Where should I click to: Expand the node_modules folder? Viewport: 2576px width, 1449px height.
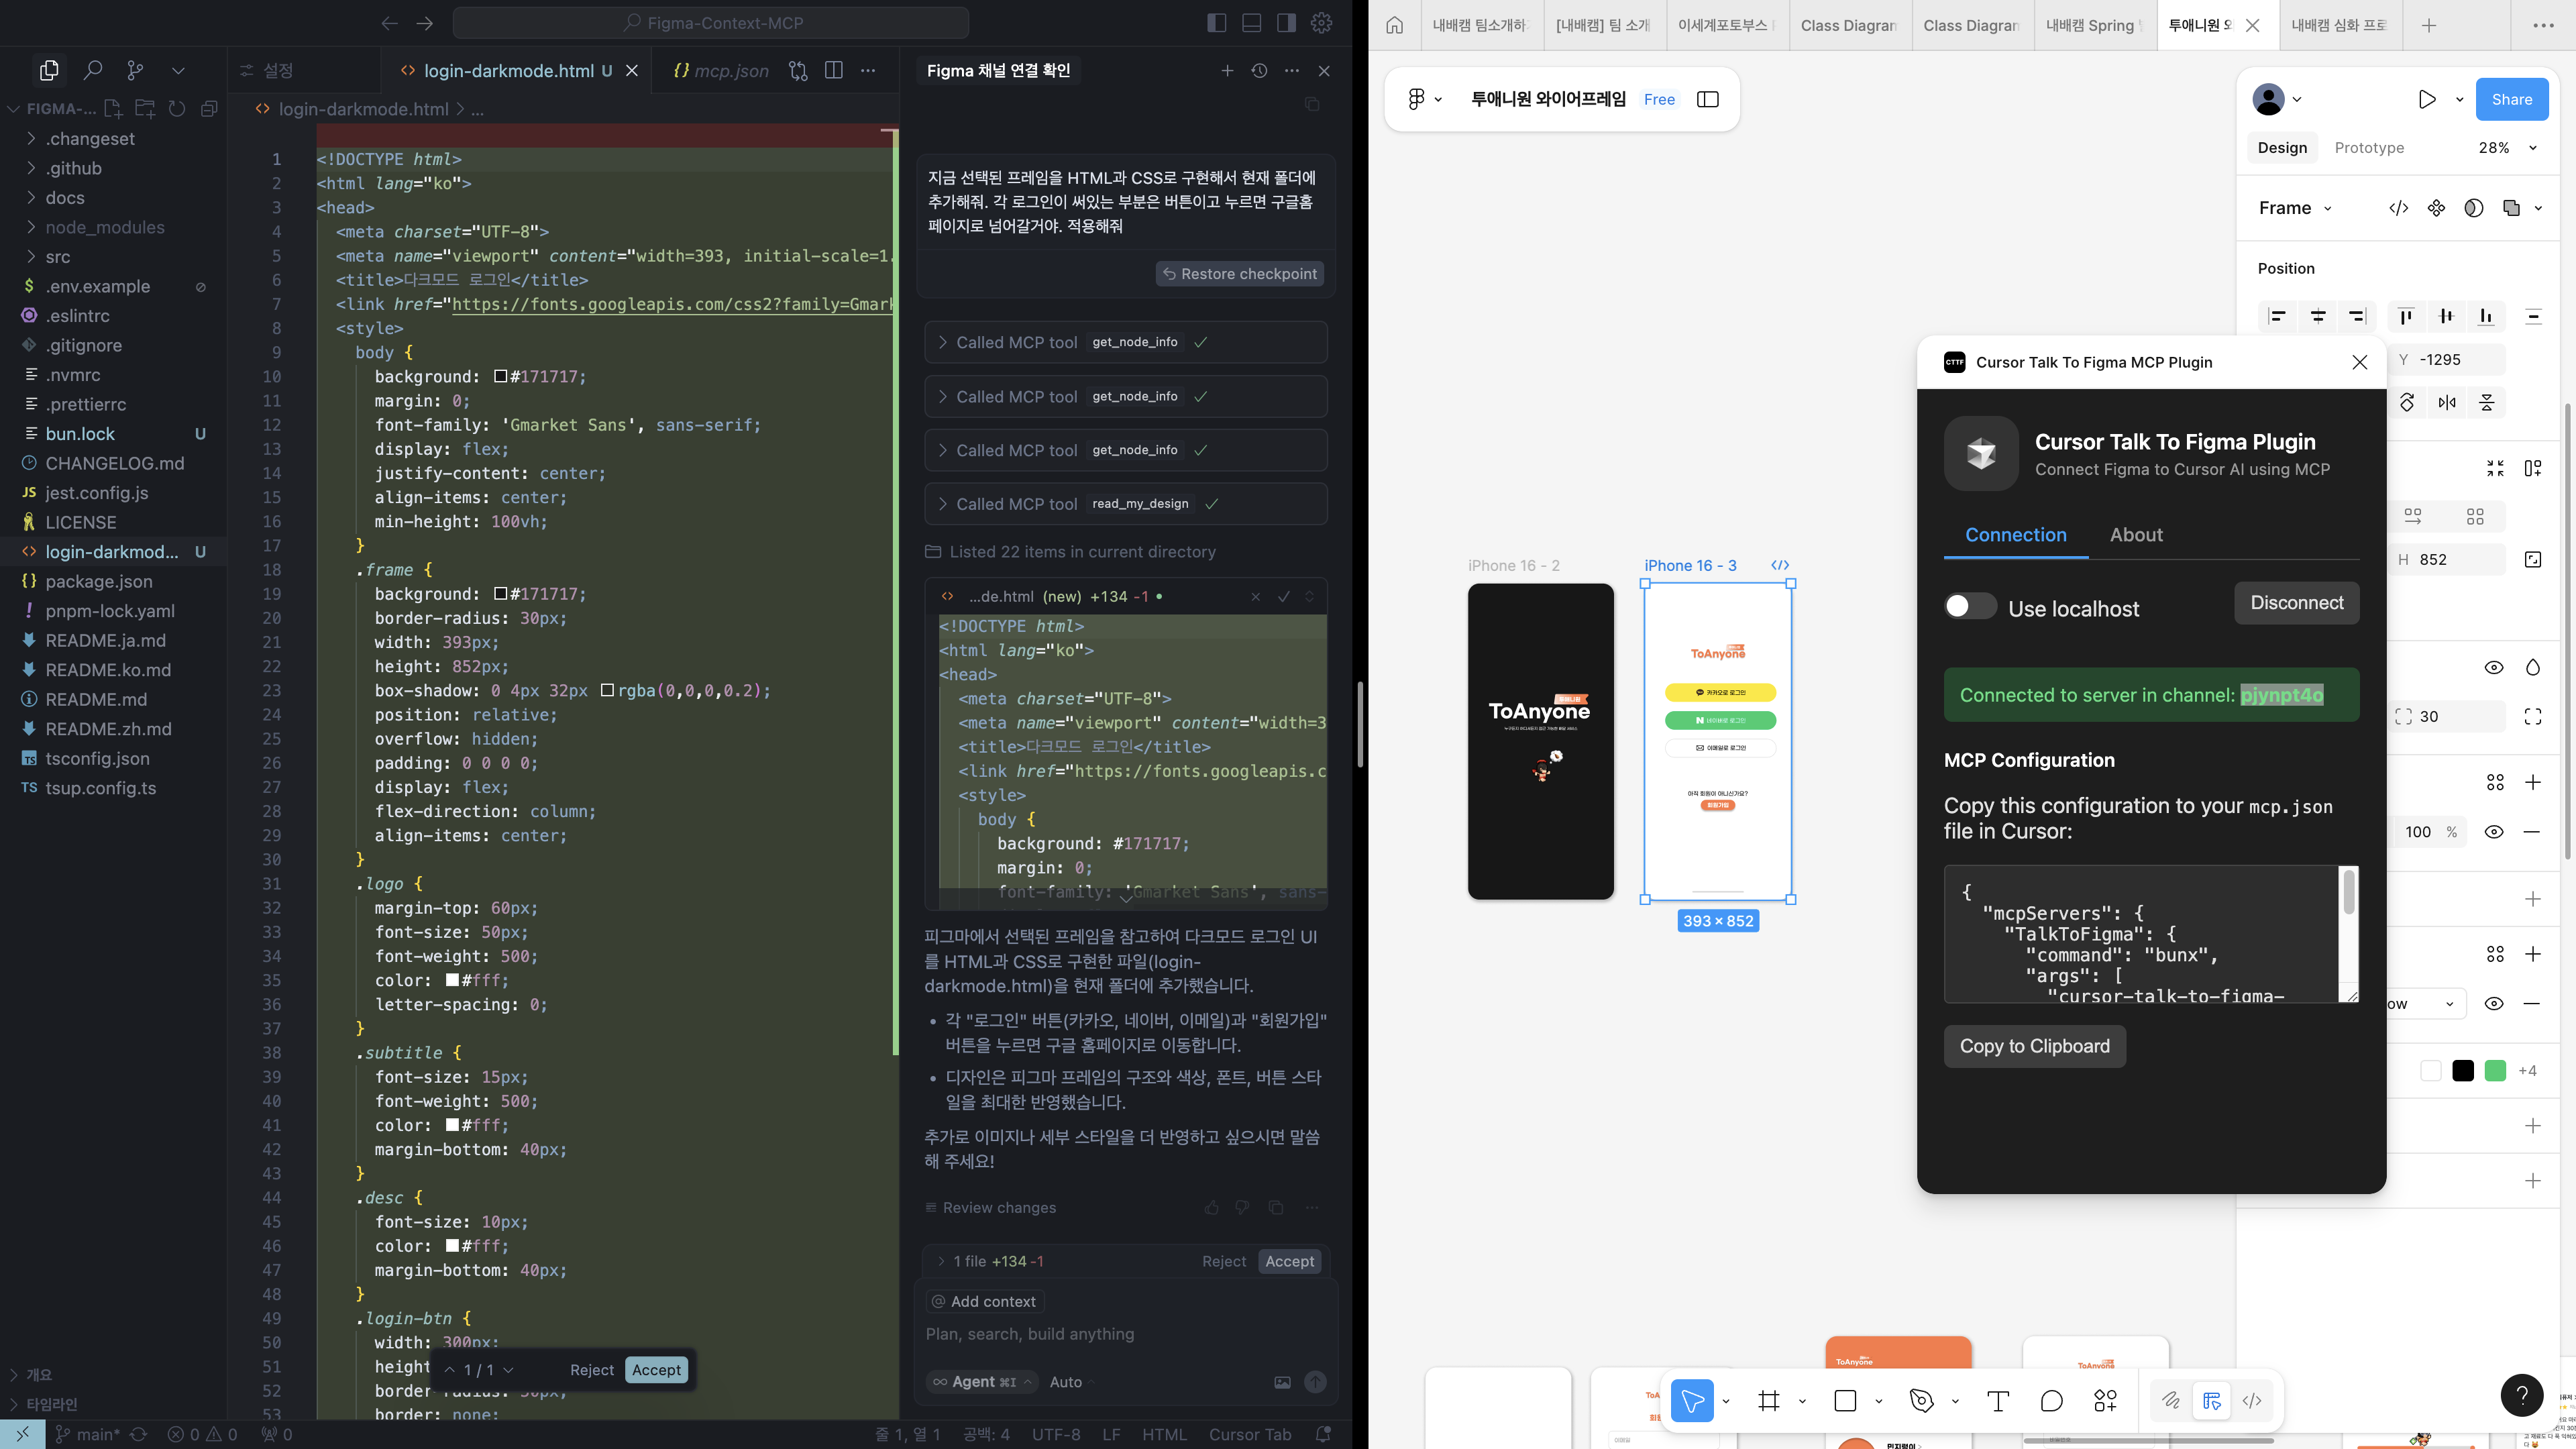[x=104, y=227]
